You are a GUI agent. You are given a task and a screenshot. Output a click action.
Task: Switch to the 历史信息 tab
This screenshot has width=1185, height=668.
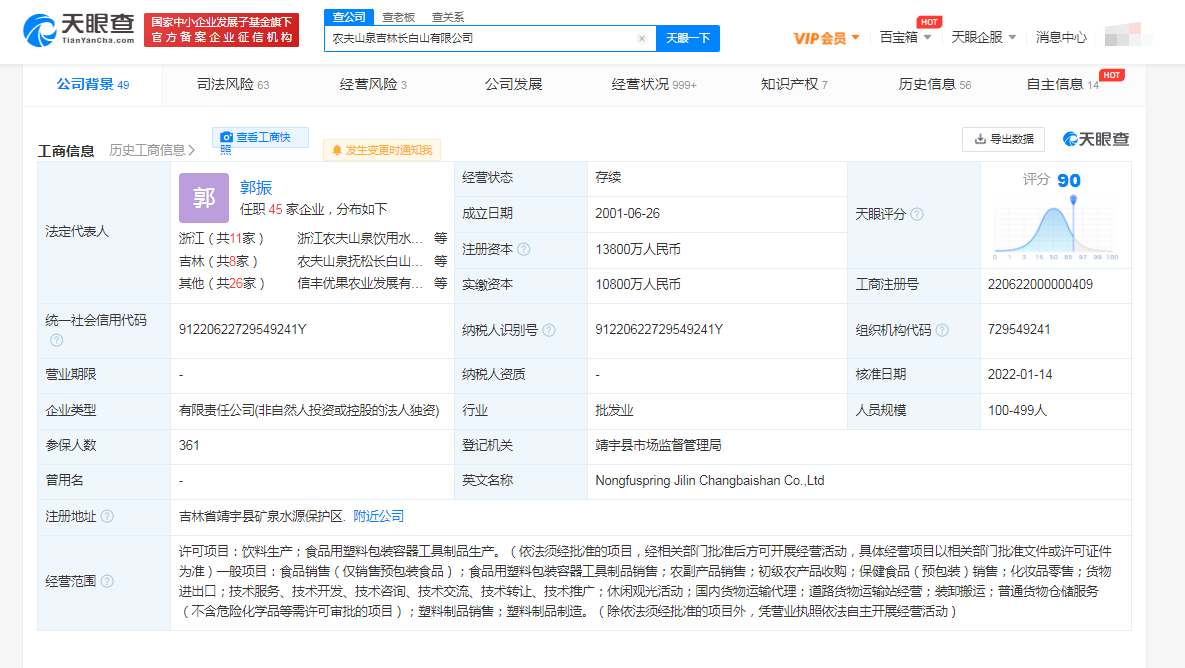pos(935,85)
